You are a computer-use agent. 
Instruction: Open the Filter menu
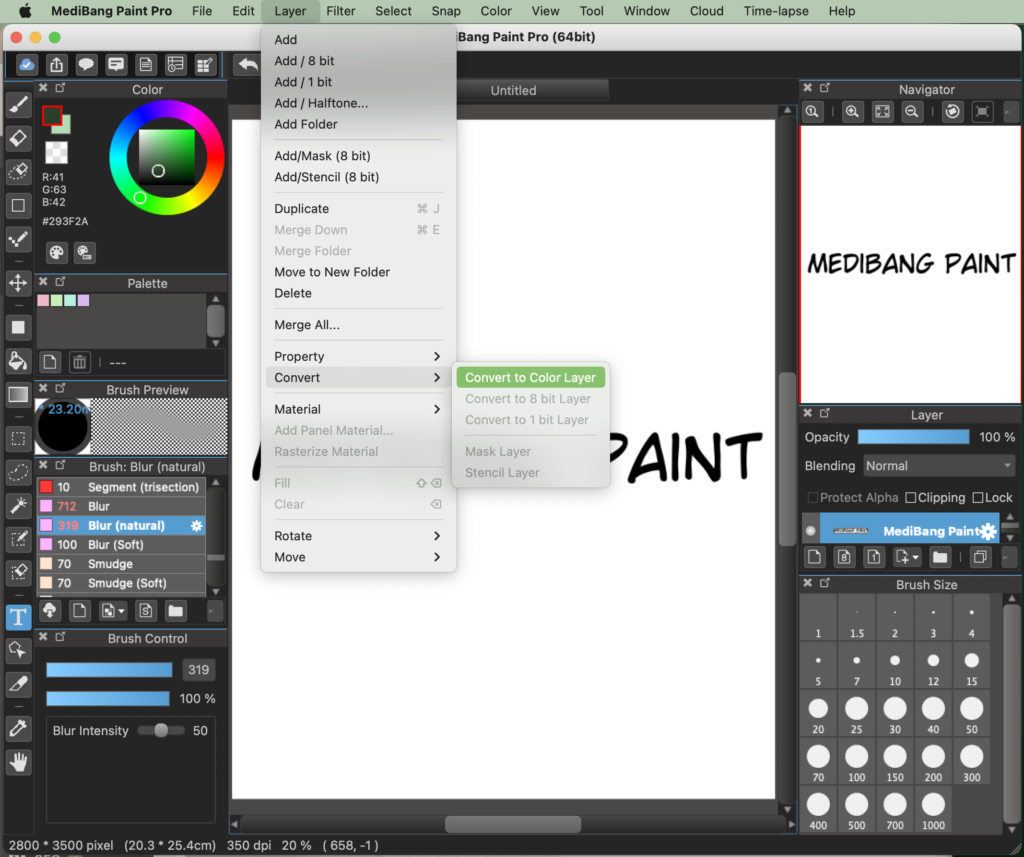tap(341, 11)
